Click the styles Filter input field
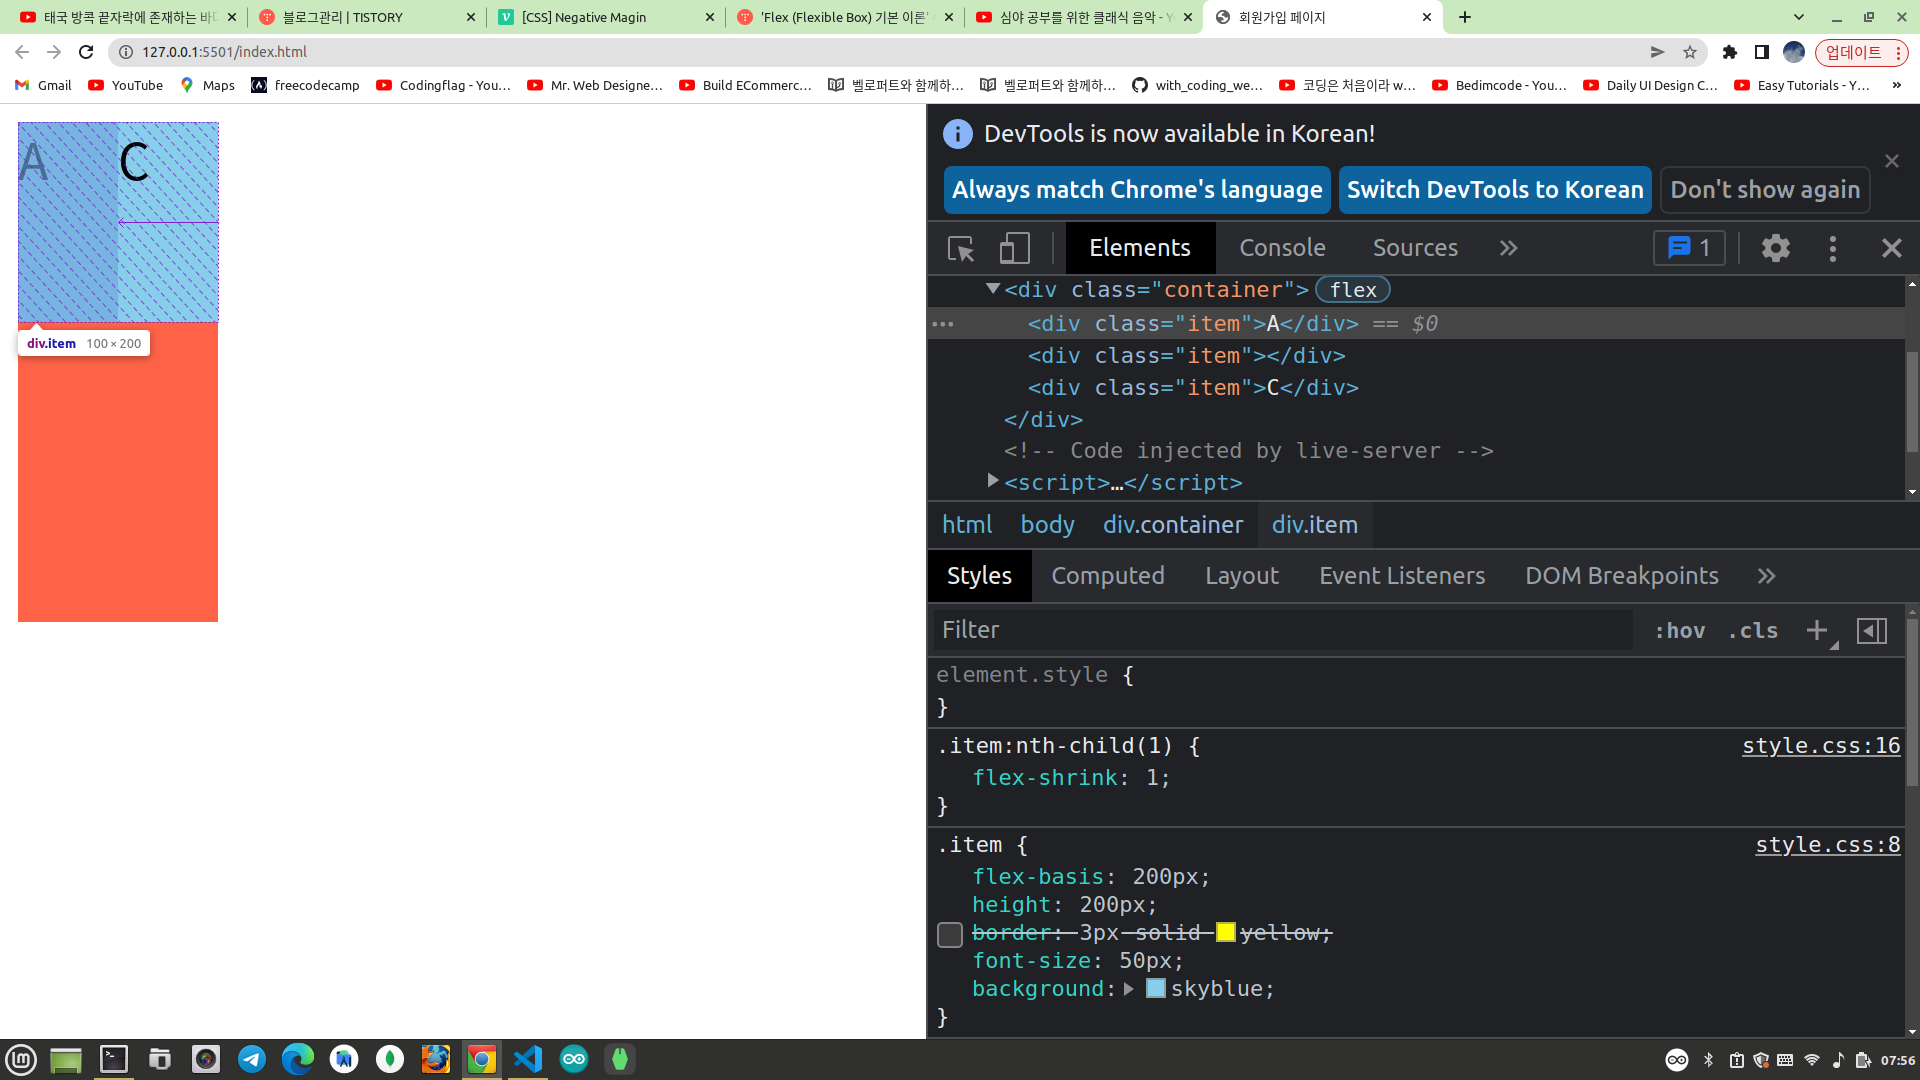 point(1280,630)
